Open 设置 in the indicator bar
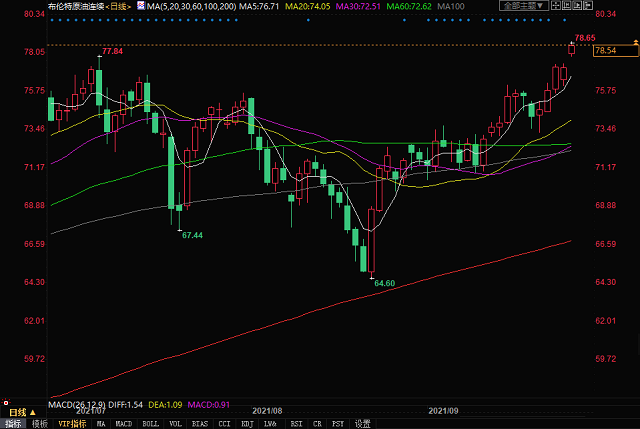This screenshot has height=429, width=640. tap(363, 423)
